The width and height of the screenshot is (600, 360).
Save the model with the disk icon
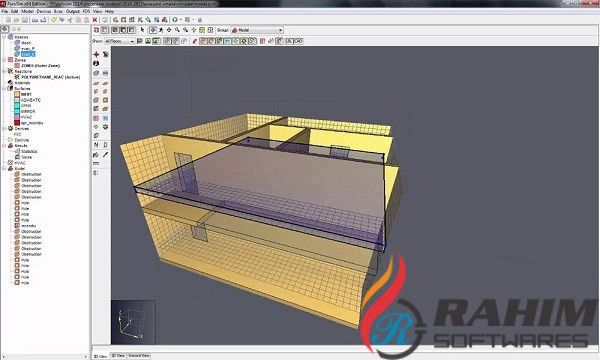25,20
